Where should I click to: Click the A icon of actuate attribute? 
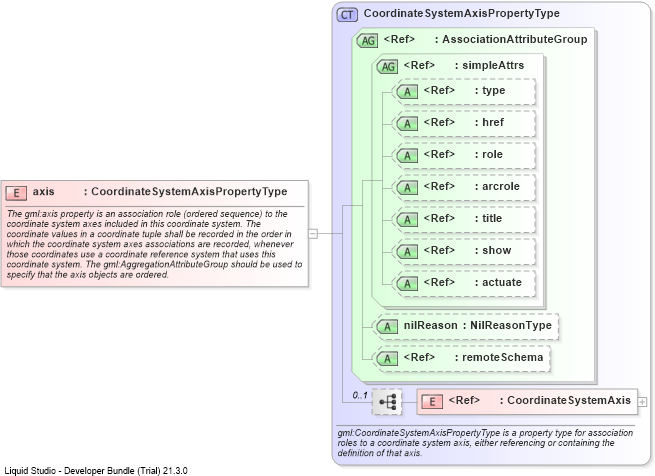pos(407,284)
